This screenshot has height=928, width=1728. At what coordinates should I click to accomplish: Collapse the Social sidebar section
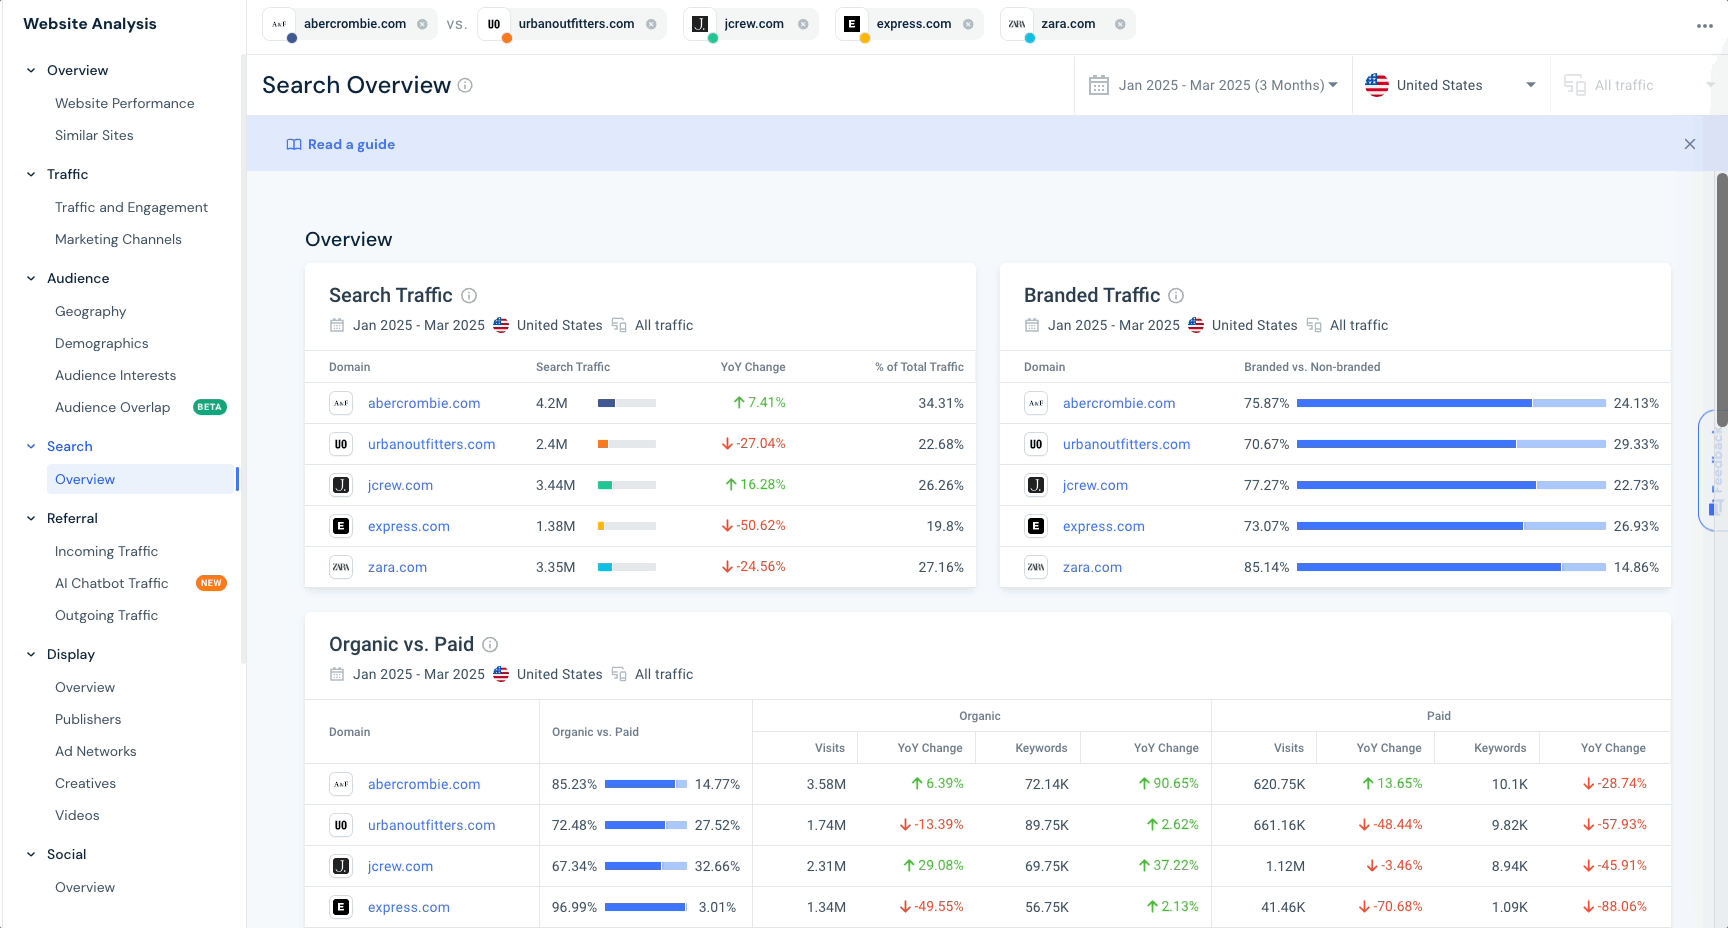31,854
